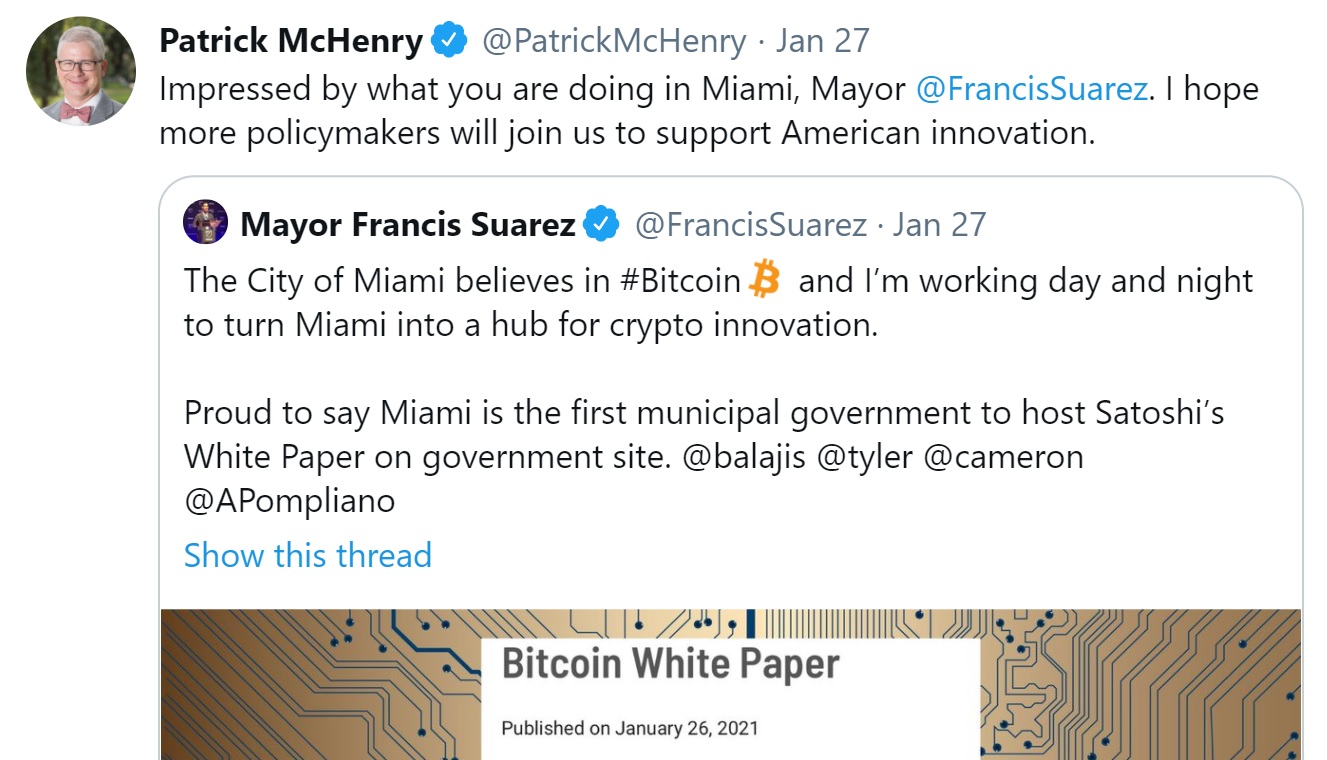The image size is (1327, 760).
Task: Click the gray @FrancisSuarez handle in quoted tweet
Action: 751,224
